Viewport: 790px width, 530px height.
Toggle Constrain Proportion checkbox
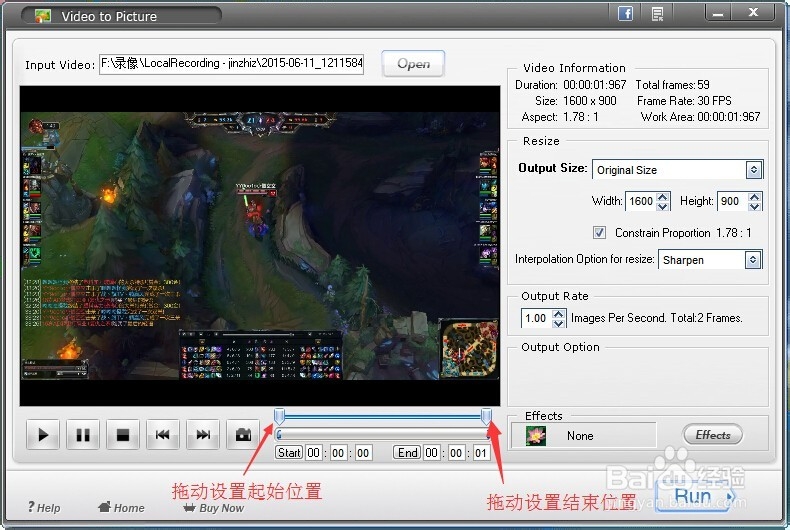click(x=599, y=232)
